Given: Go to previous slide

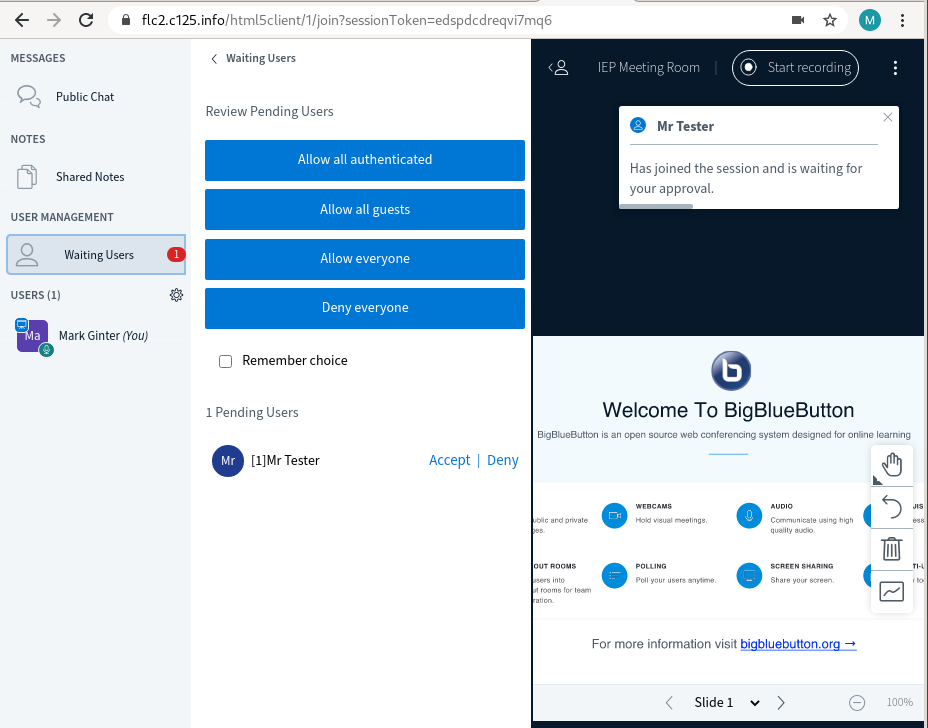Looking at the screenshot, I should pyautogui.click(x=669, y=703).
